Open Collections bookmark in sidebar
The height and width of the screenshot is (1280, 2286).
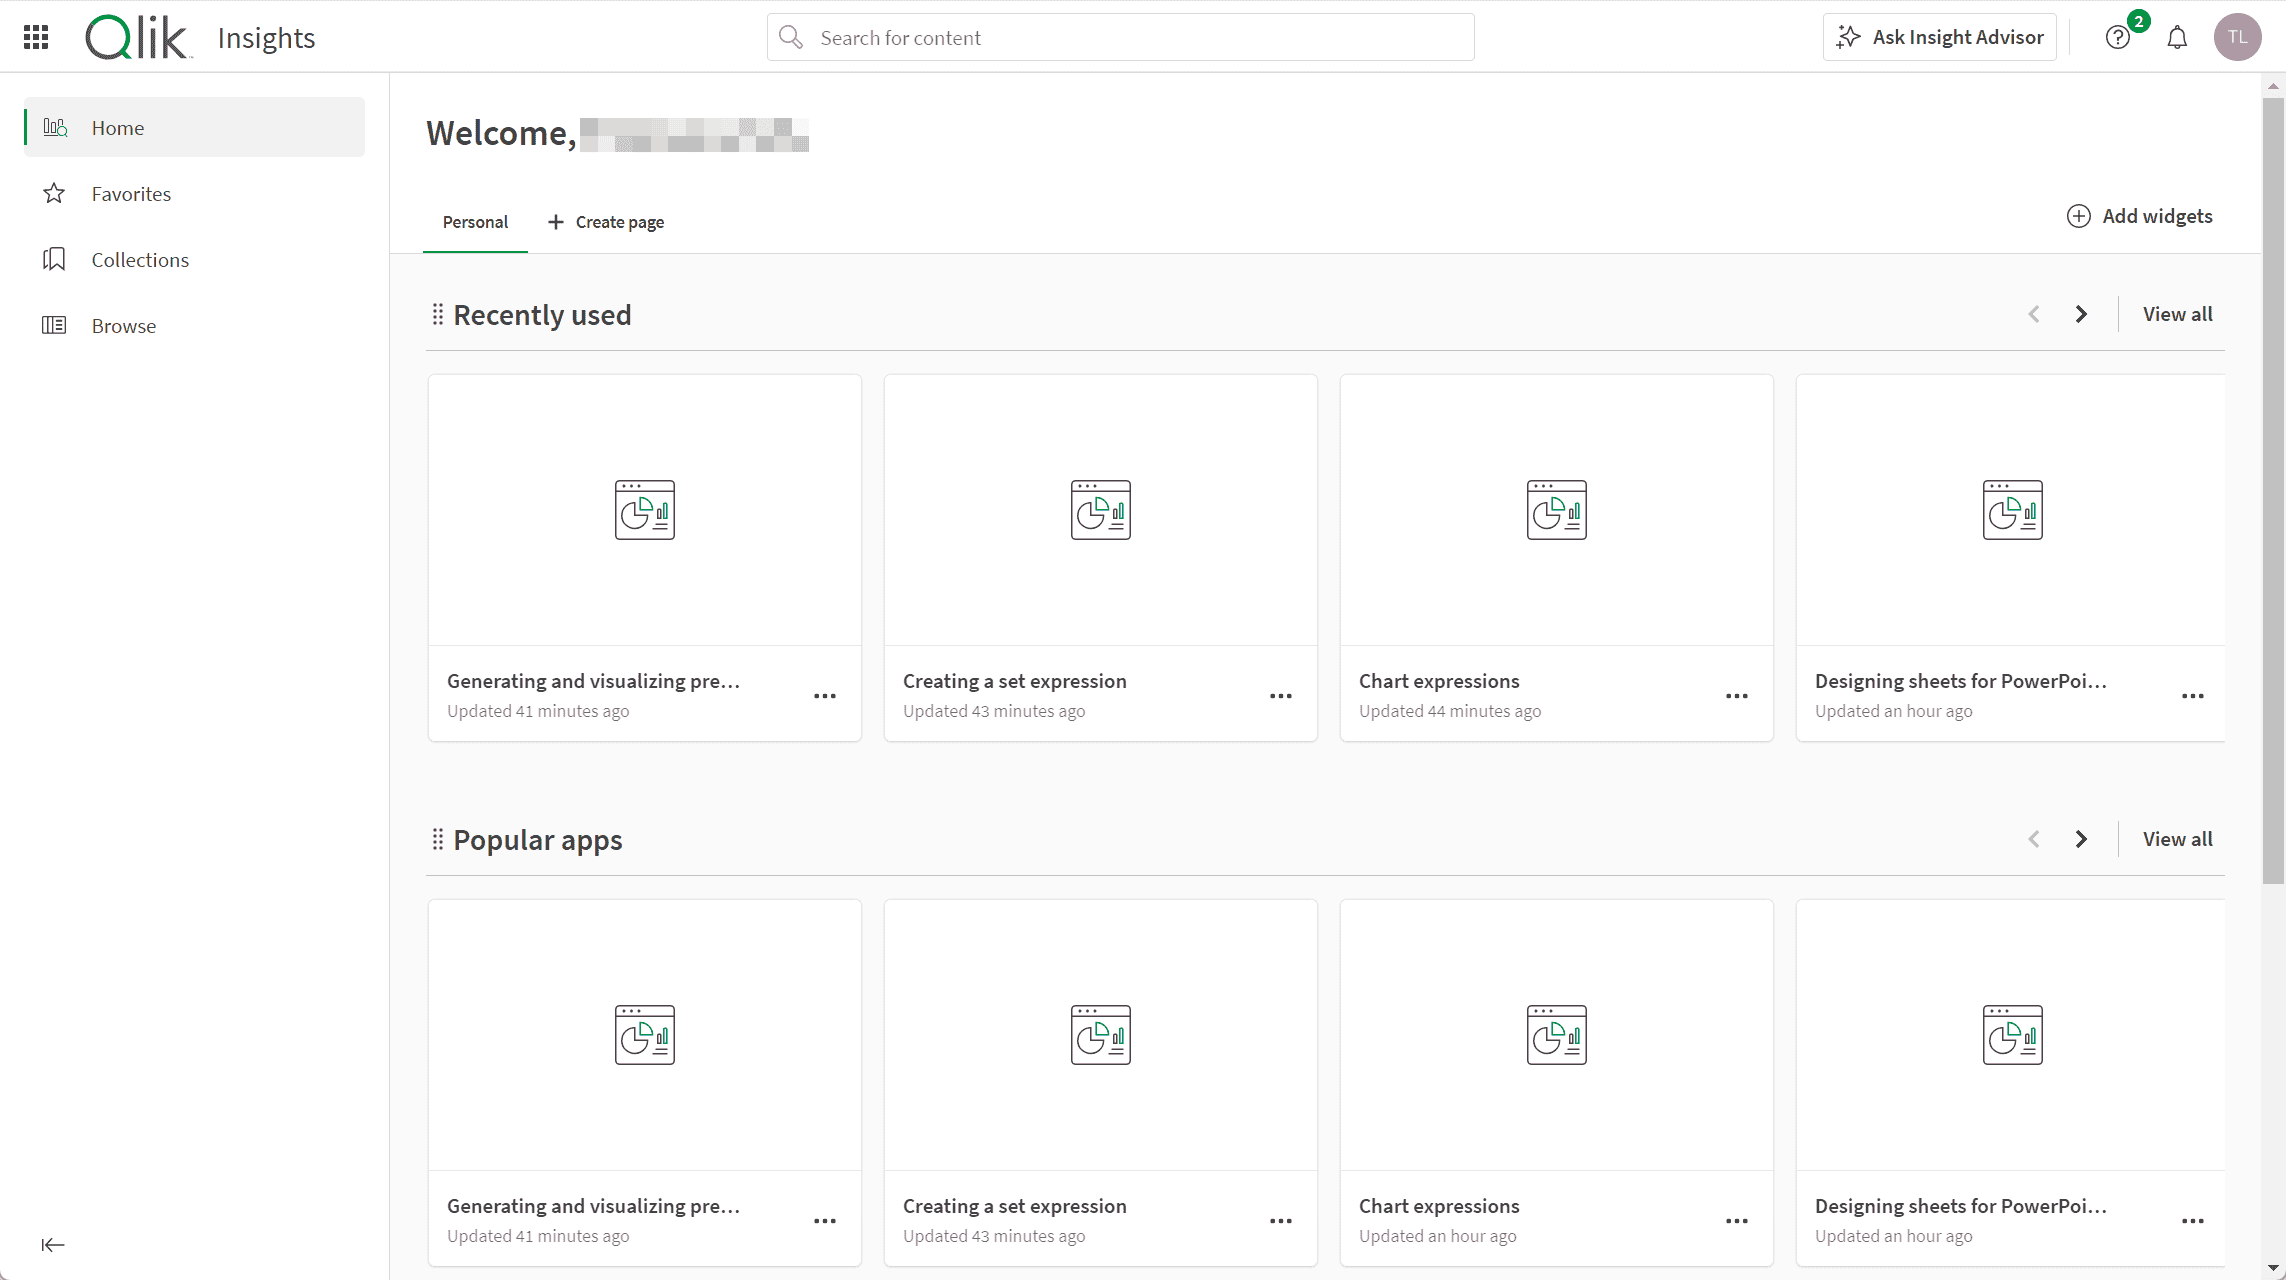pyautogui.click(x=140, y=260)
